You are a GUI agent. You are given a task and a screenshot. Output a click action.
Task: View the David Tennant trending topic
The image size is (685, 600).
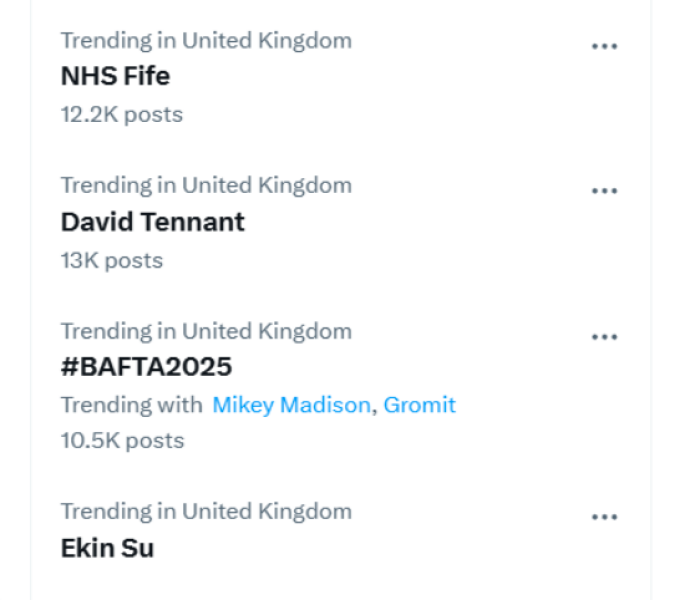click(152, 221)
